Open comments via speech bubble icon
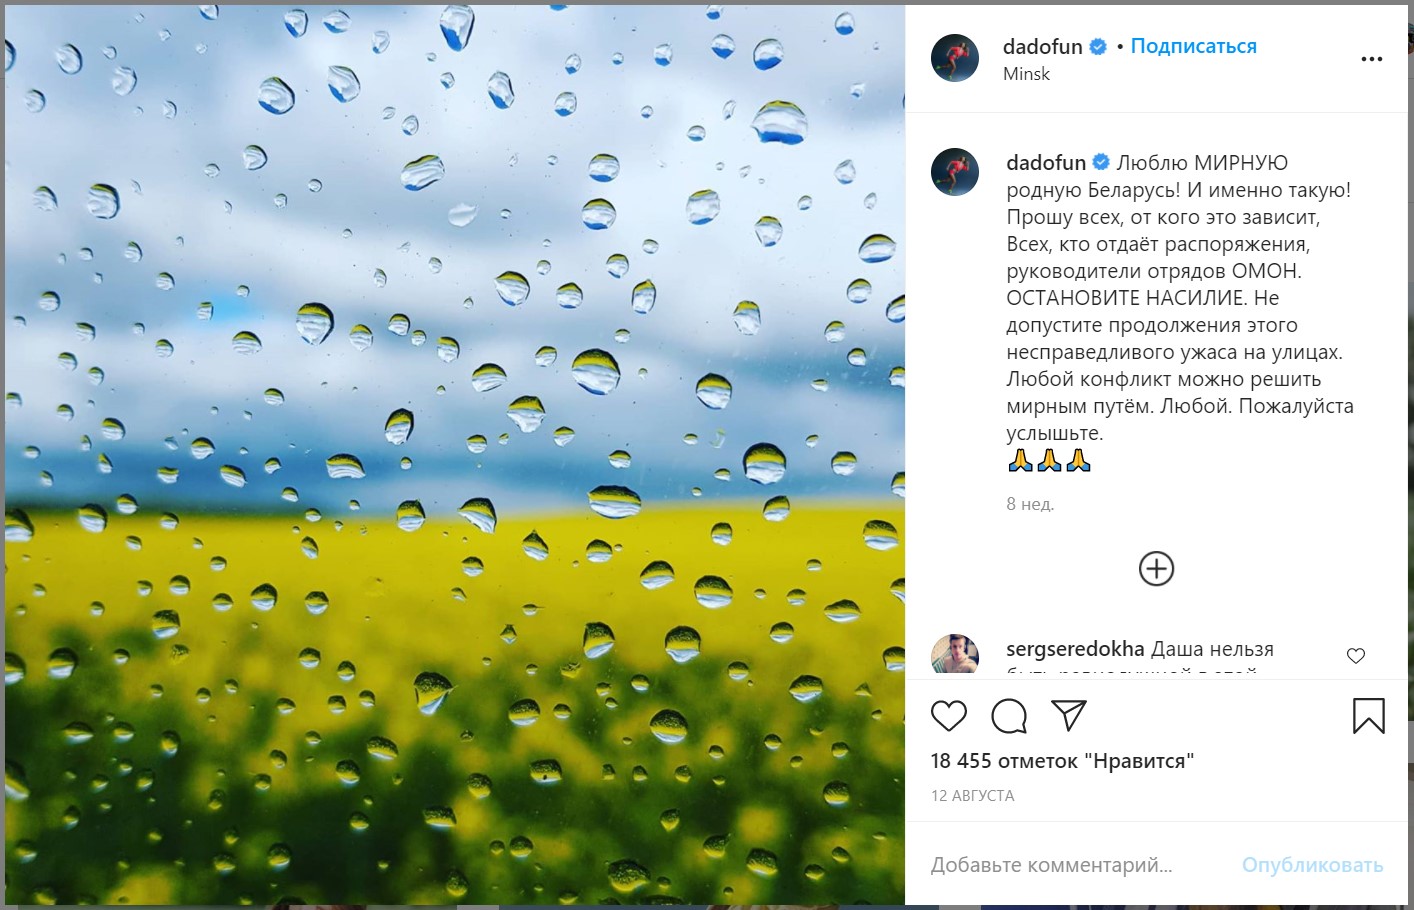This screenshot has height=910, width=1414. (1009, 716)
